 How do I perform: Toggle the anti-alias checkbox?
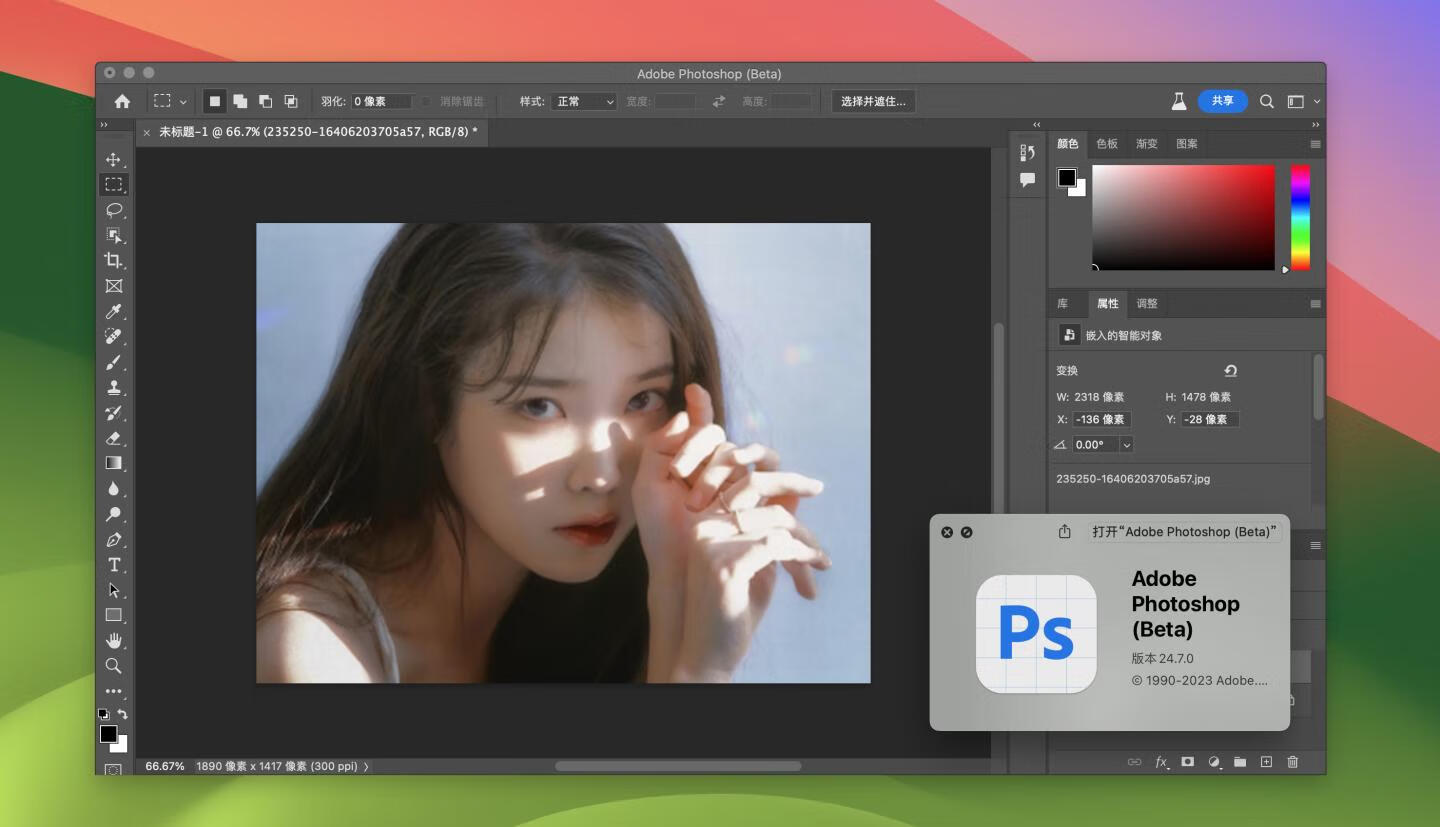[426, 101]
